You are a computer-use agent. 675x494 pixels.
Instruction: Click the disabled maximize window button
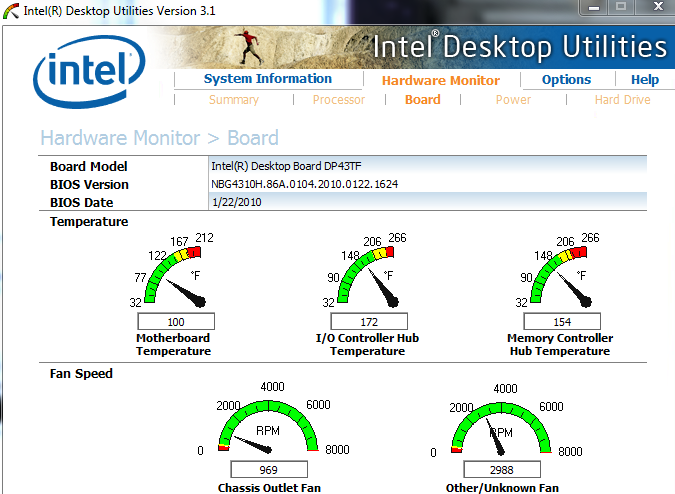(x=621, y=7)
